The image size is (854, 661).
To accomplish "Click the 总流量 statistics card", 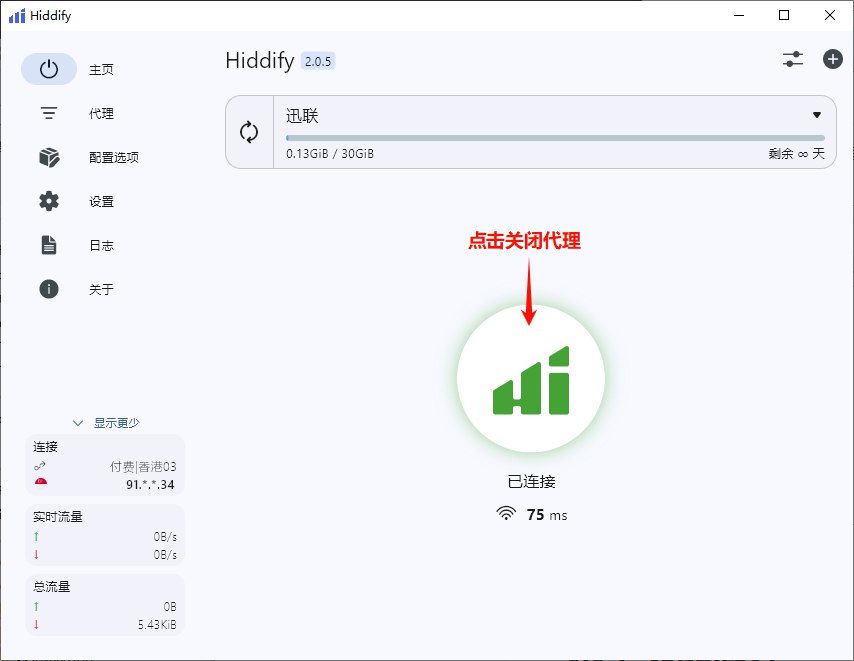I will 106,605.
